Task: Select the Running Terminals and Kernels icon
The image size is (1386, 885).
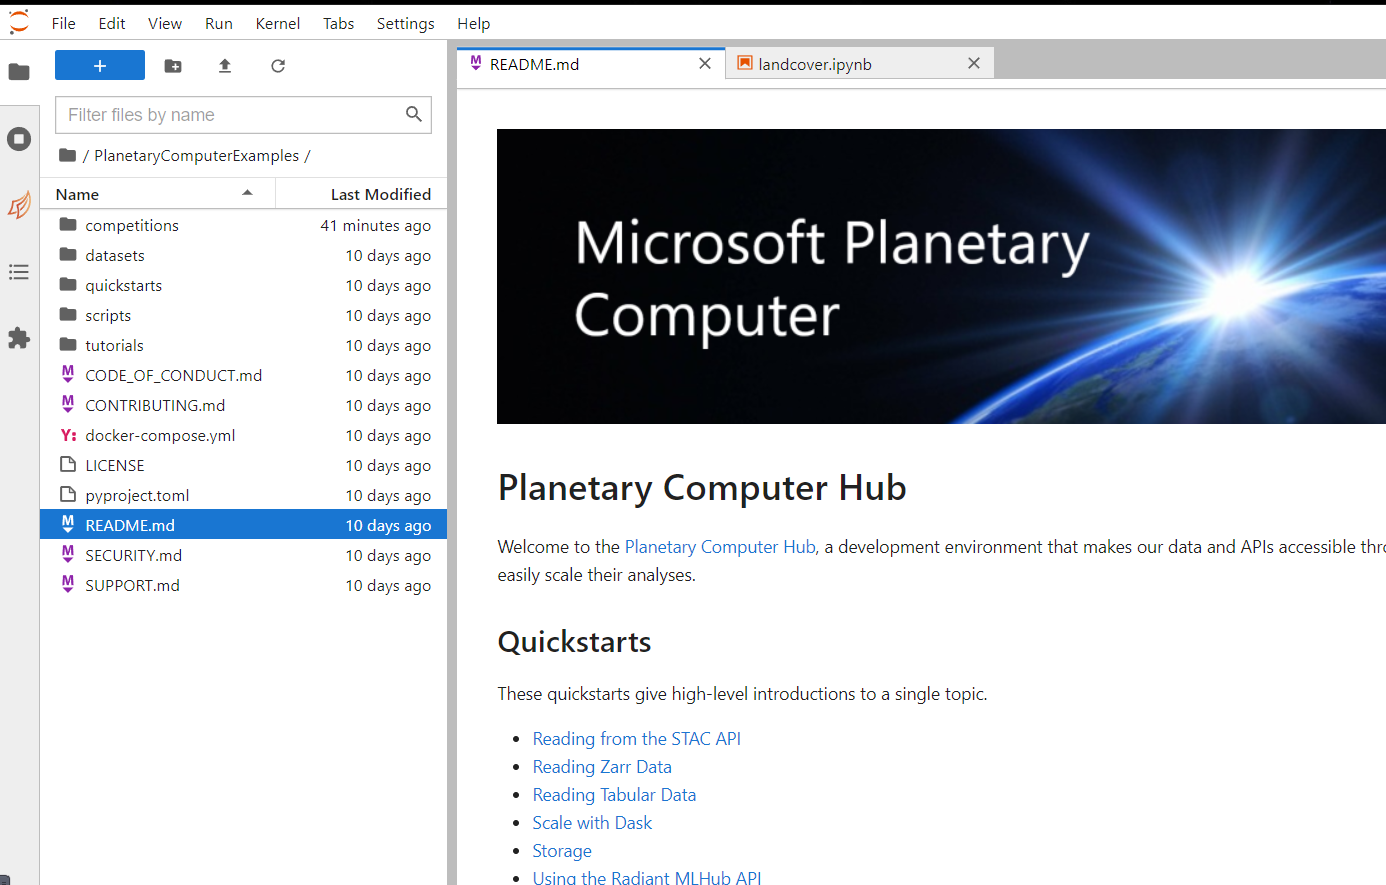Action: [x=19, y=139]
